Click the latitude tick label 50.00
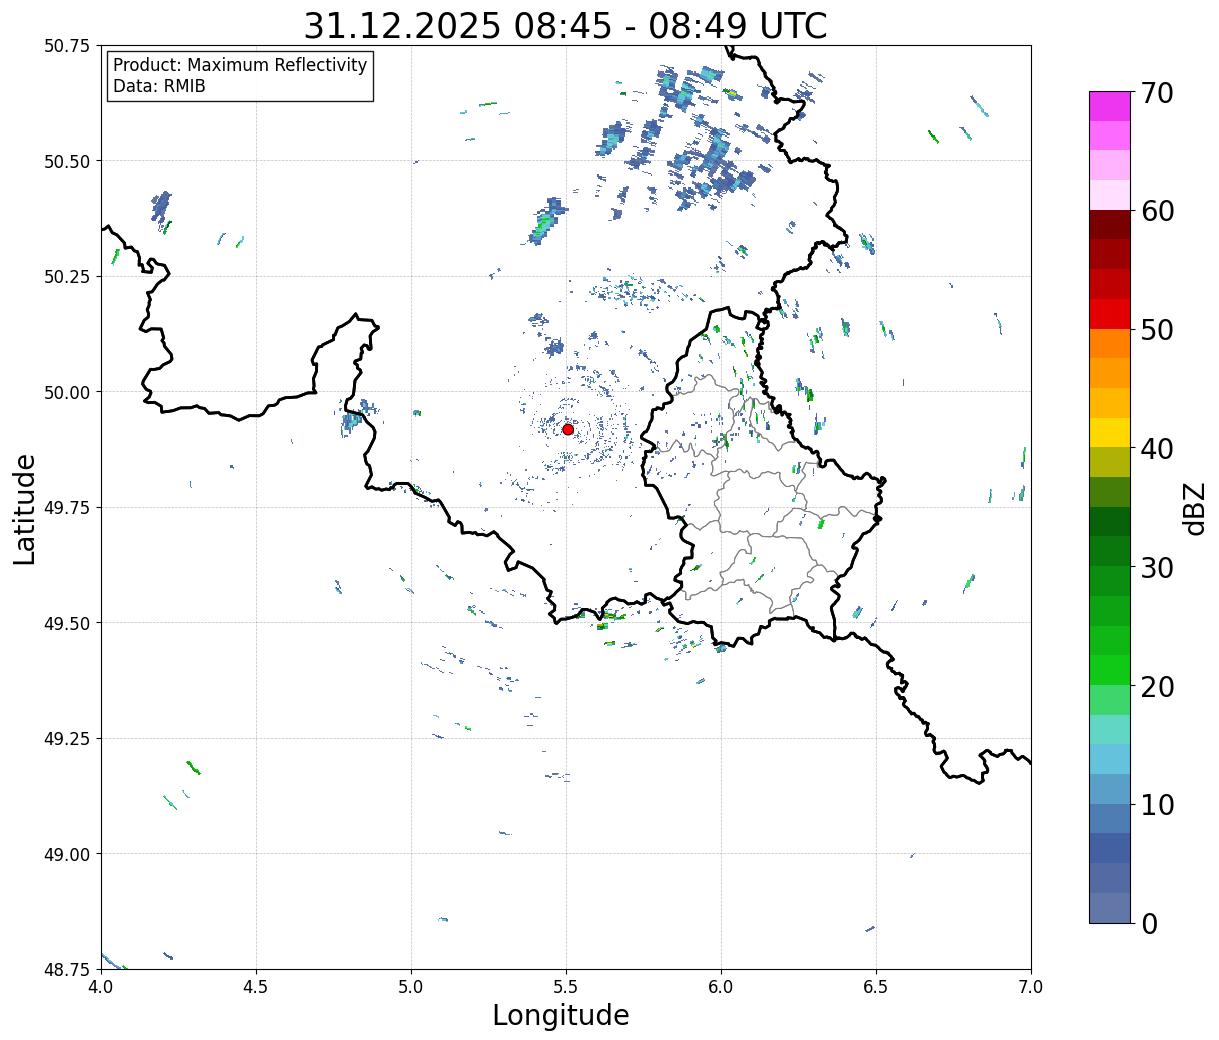The width and height of the screenshot is (1219, 1040). coord(67,392)
